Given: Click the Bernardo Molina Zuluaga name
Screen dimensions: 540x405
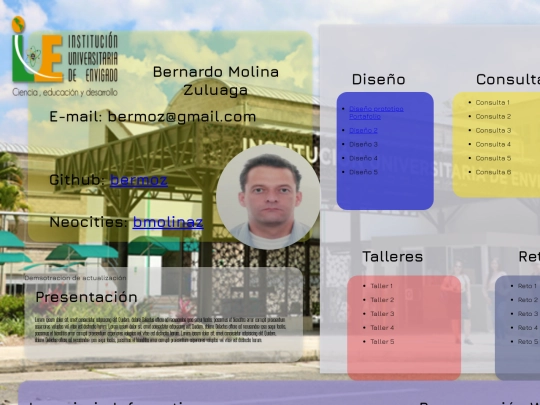Looking at the screenshot, I should click(216, 81).
